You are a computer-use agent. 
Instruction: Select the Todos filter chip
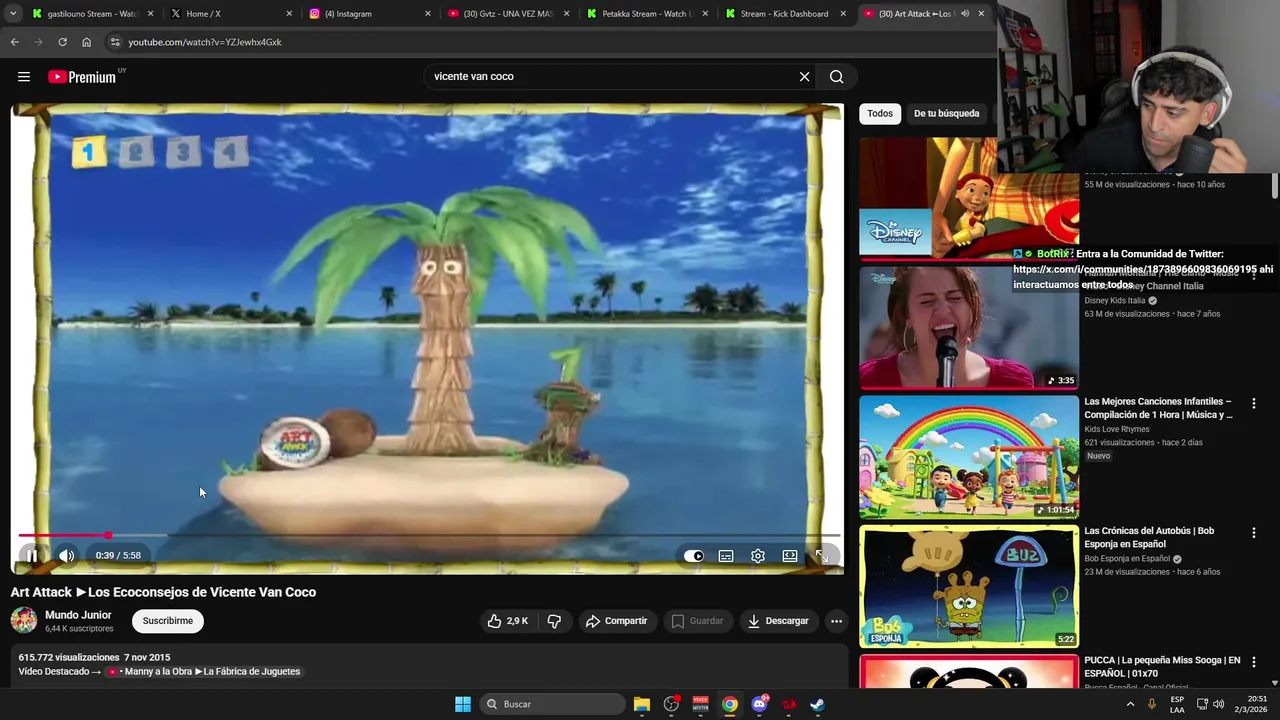(x=880, y=114)
